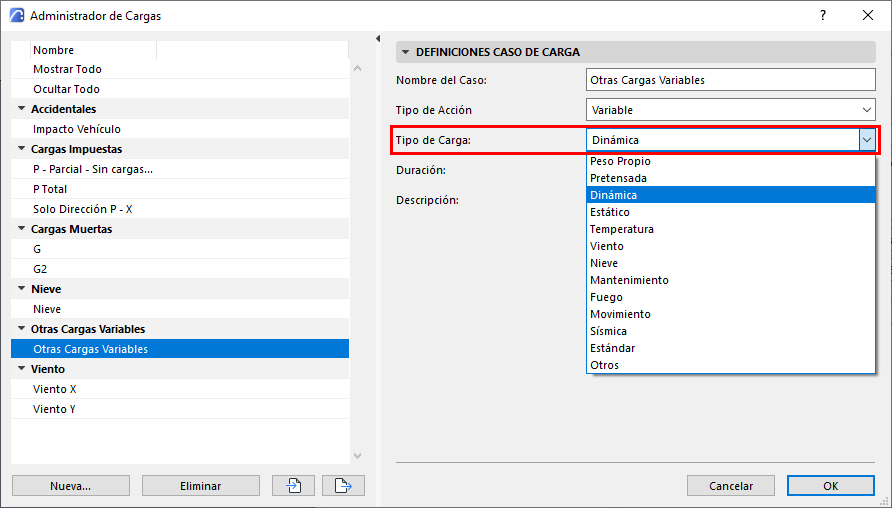Select Impacto Vehículo in the list
Image resolution: width=892 pixels, height=508 pixels.
[x=77, y=129]
